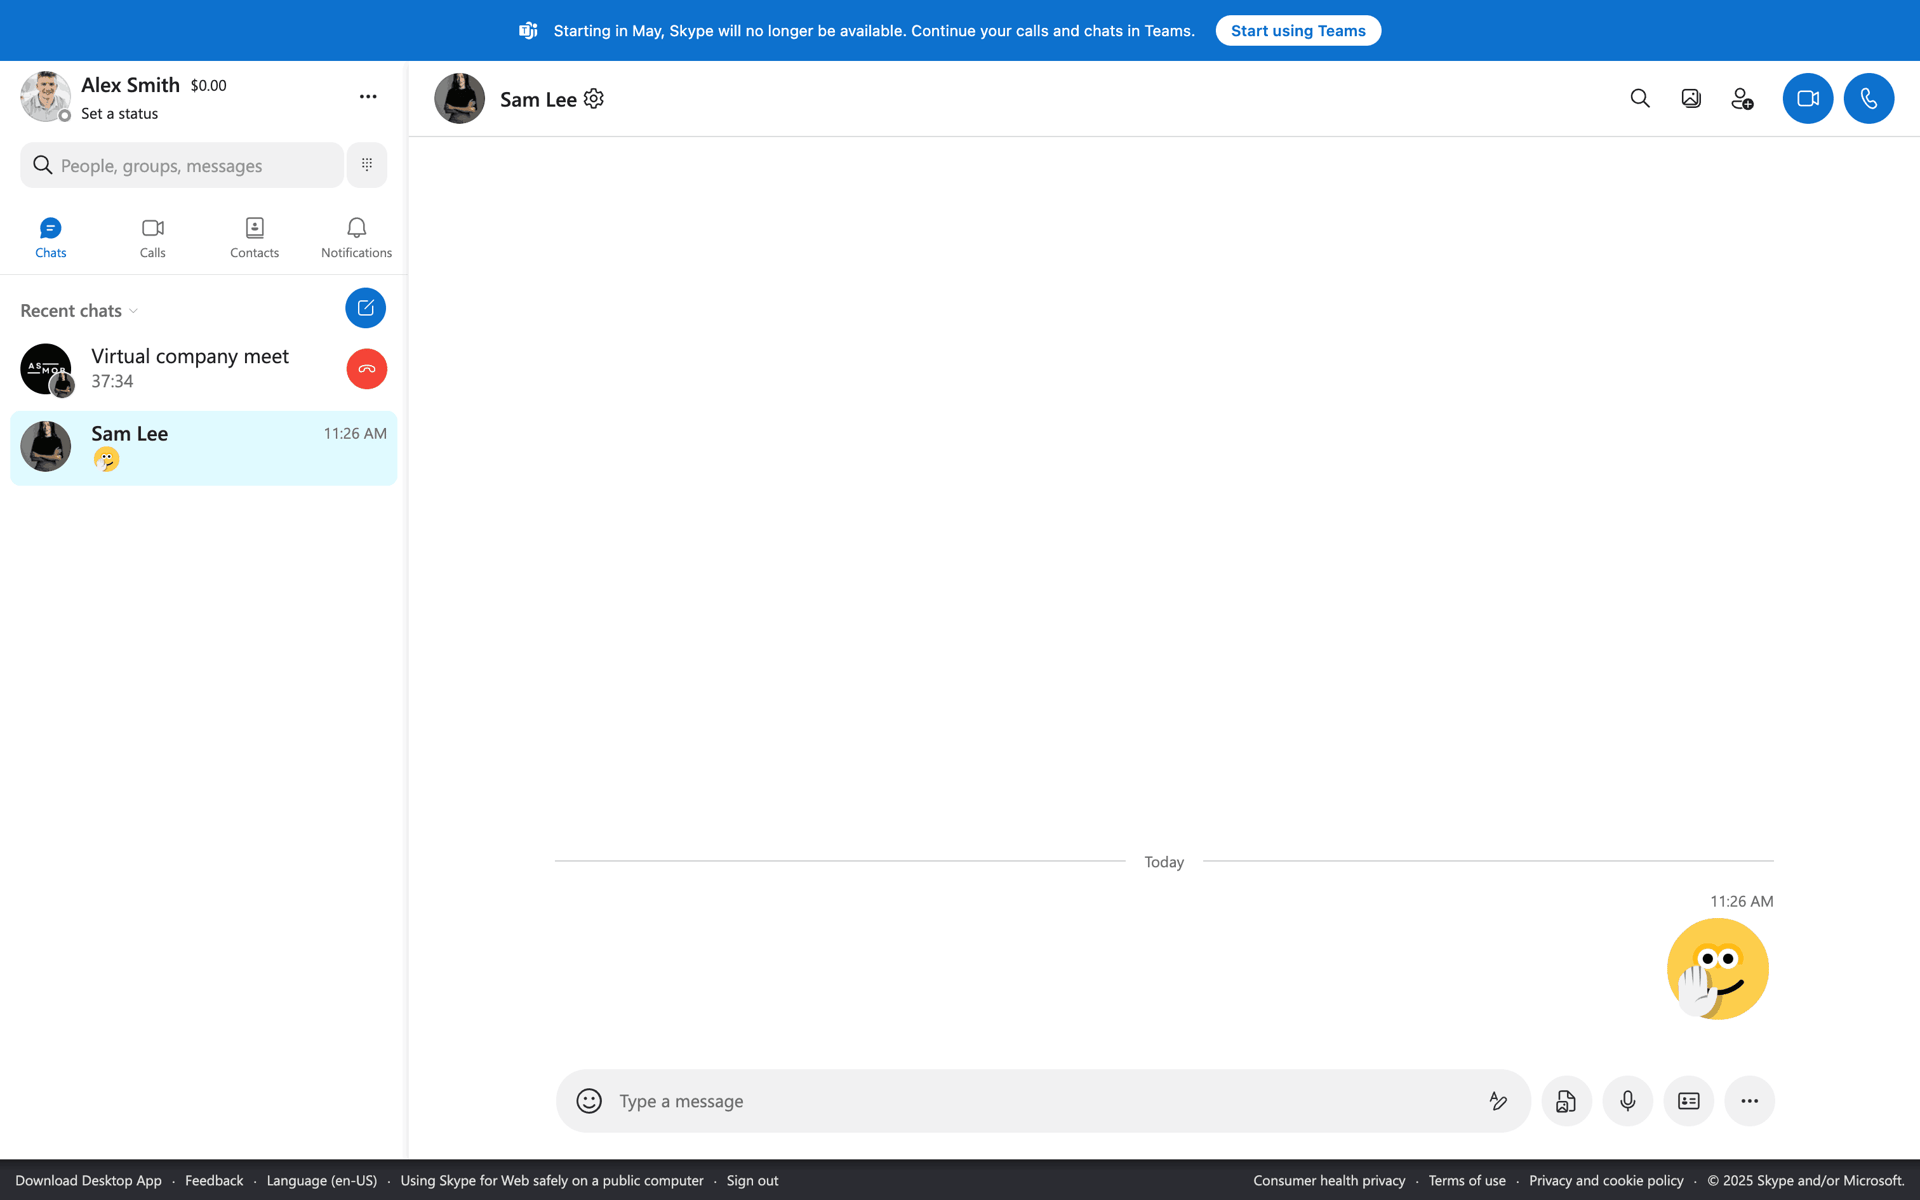Viewport: 1920px width, 1200px height.
Task: Open the More options ellipsis by Alex Smith
Action: click(x=368, y=97)
